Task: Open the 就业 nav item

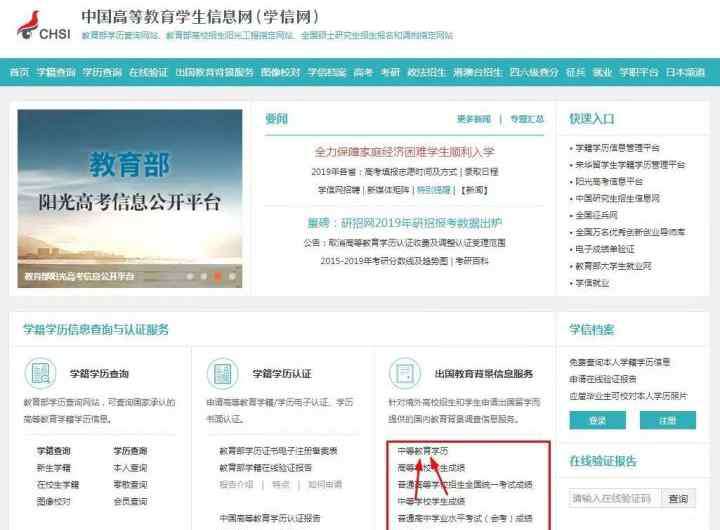Action: 602,73
